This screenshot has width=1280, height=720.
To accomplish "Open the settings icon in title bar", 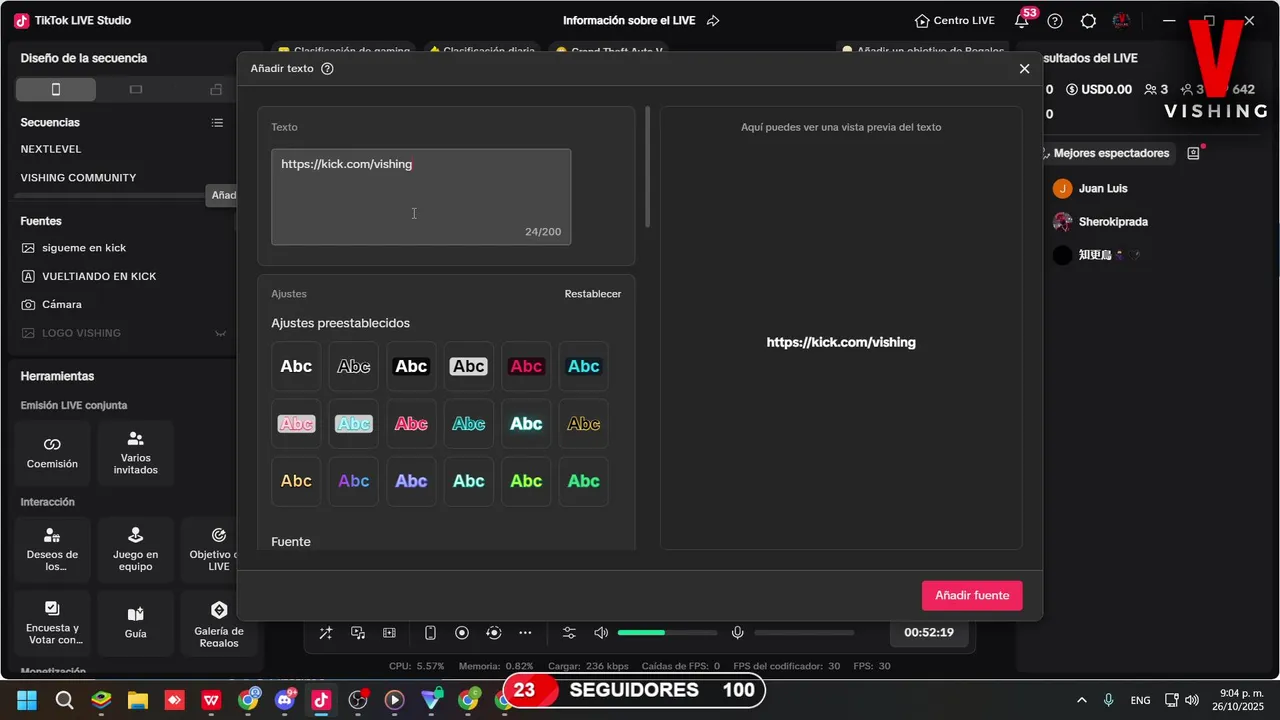I will coord(1089,21).
